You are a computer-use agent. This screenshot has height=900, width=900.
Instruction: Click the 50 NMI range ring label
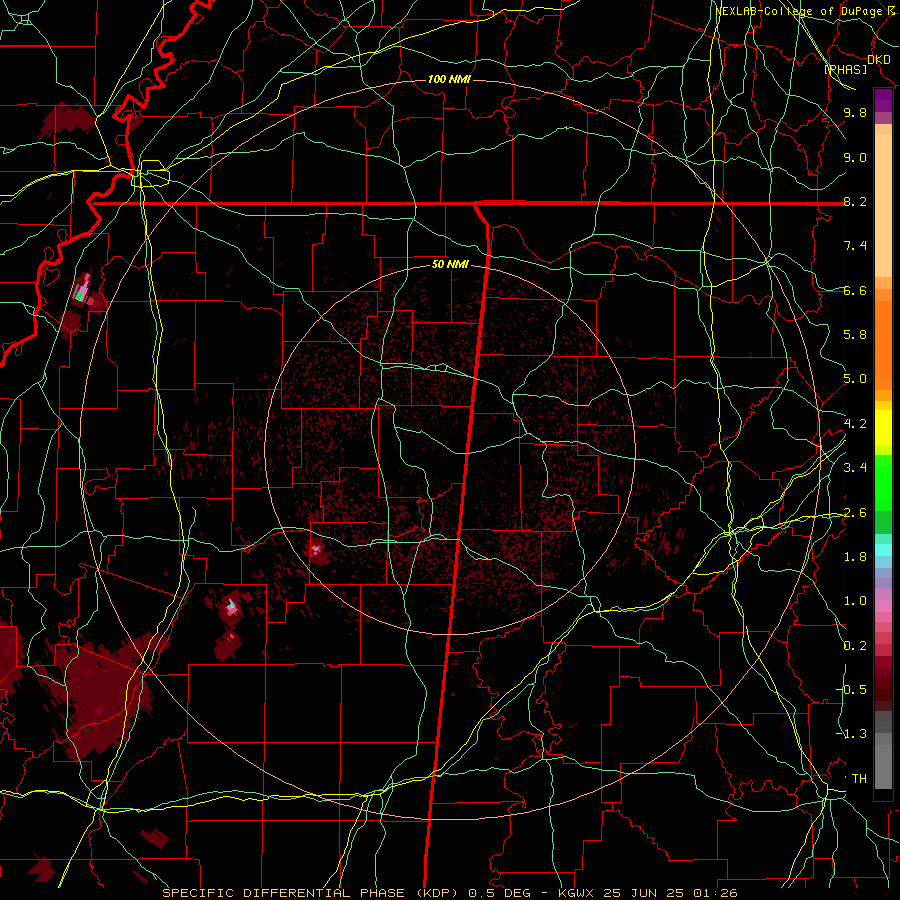coord(450,265)
